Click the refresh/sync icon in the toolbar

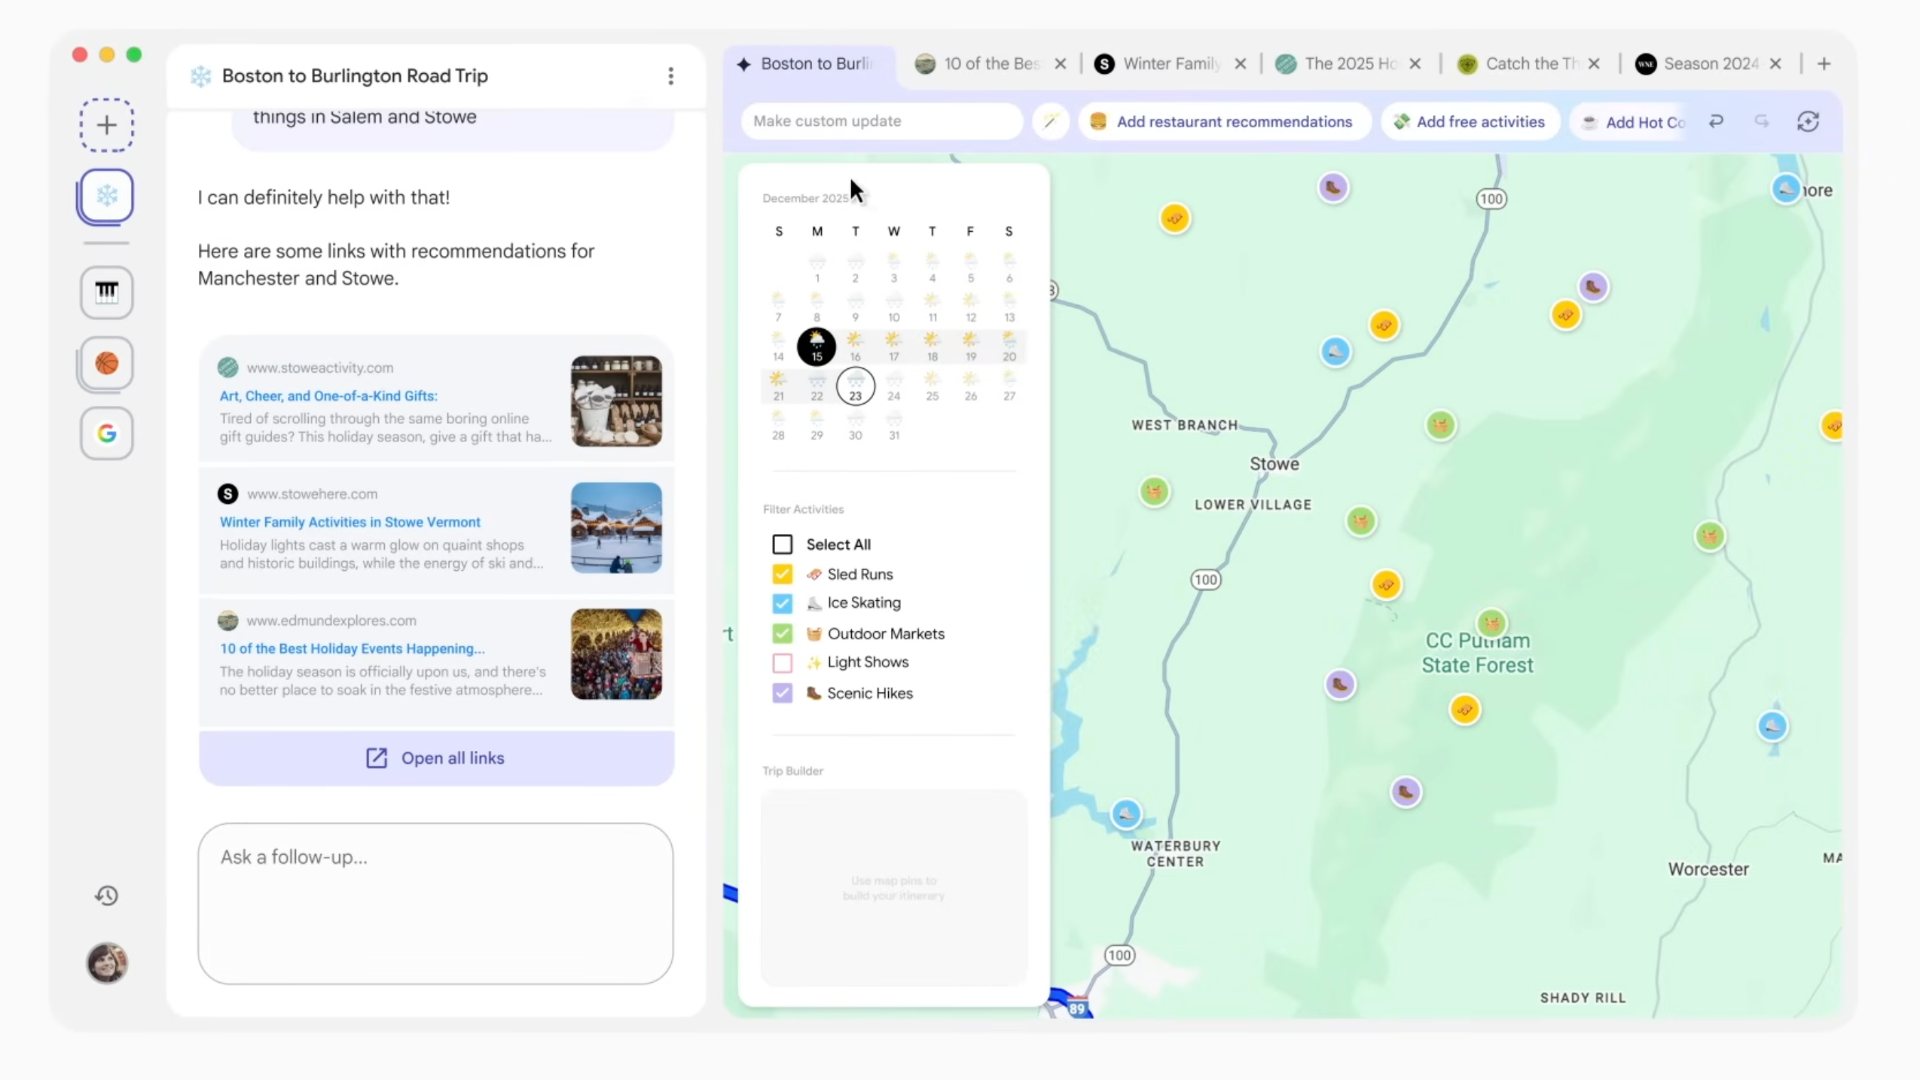[x=1810, y=121]
